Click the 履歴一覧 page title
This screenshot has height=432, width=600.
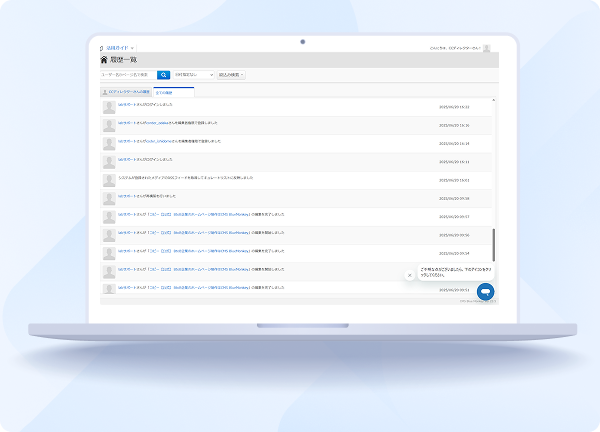124,60
